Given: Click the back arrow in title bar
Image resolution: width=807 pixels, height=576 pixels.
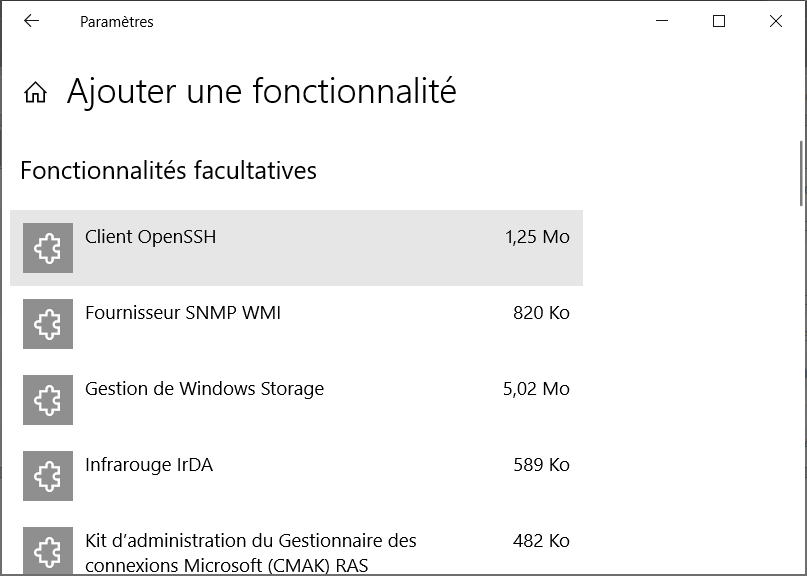Looking at the screenshot, I should point(31,21).
